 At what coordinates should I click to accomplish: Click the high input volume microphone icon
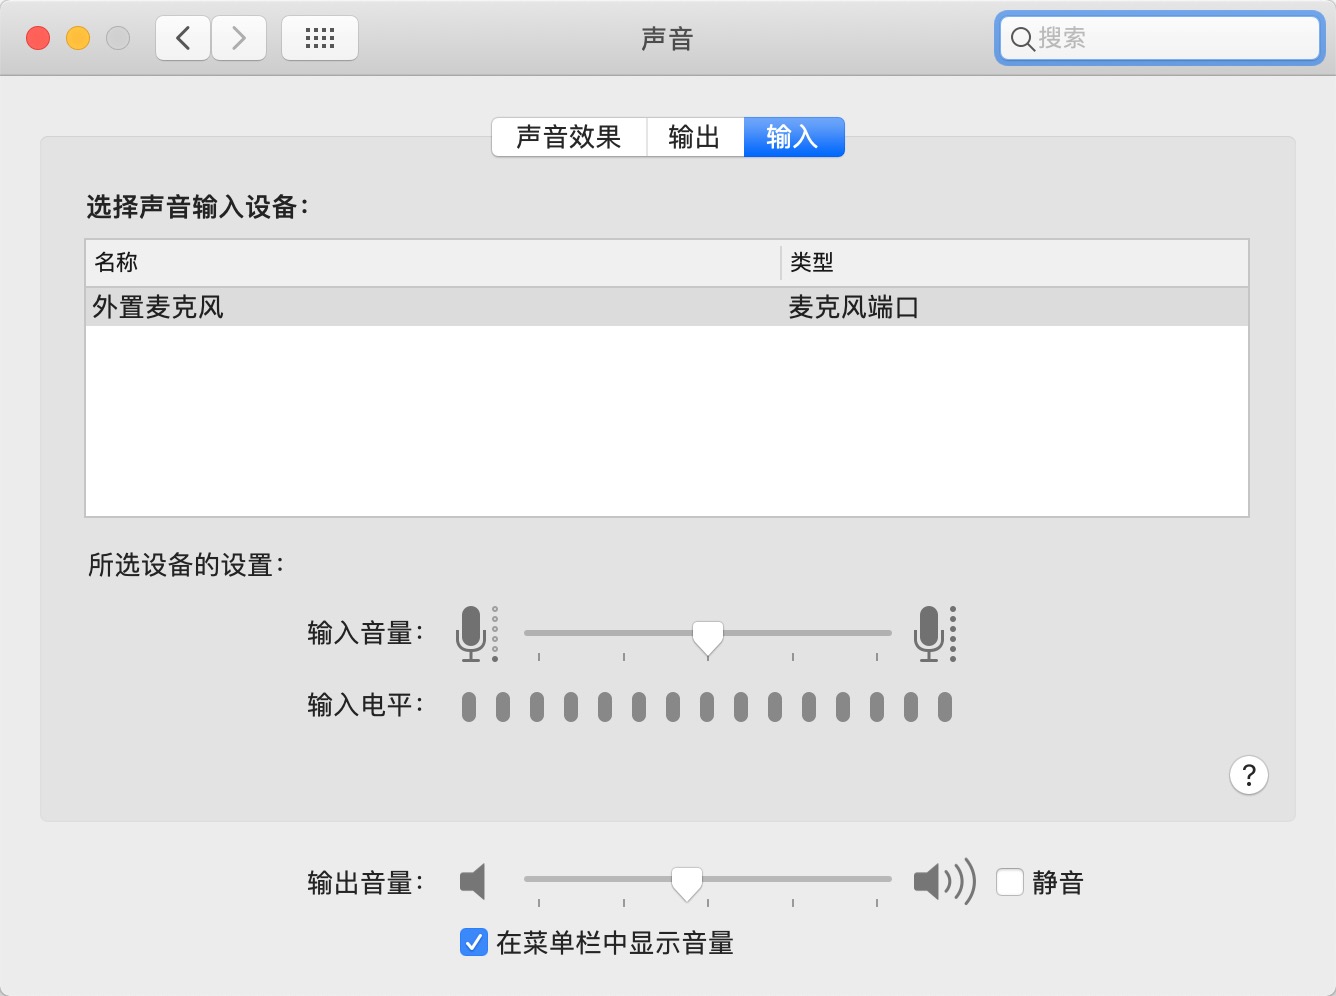point(930,633)
